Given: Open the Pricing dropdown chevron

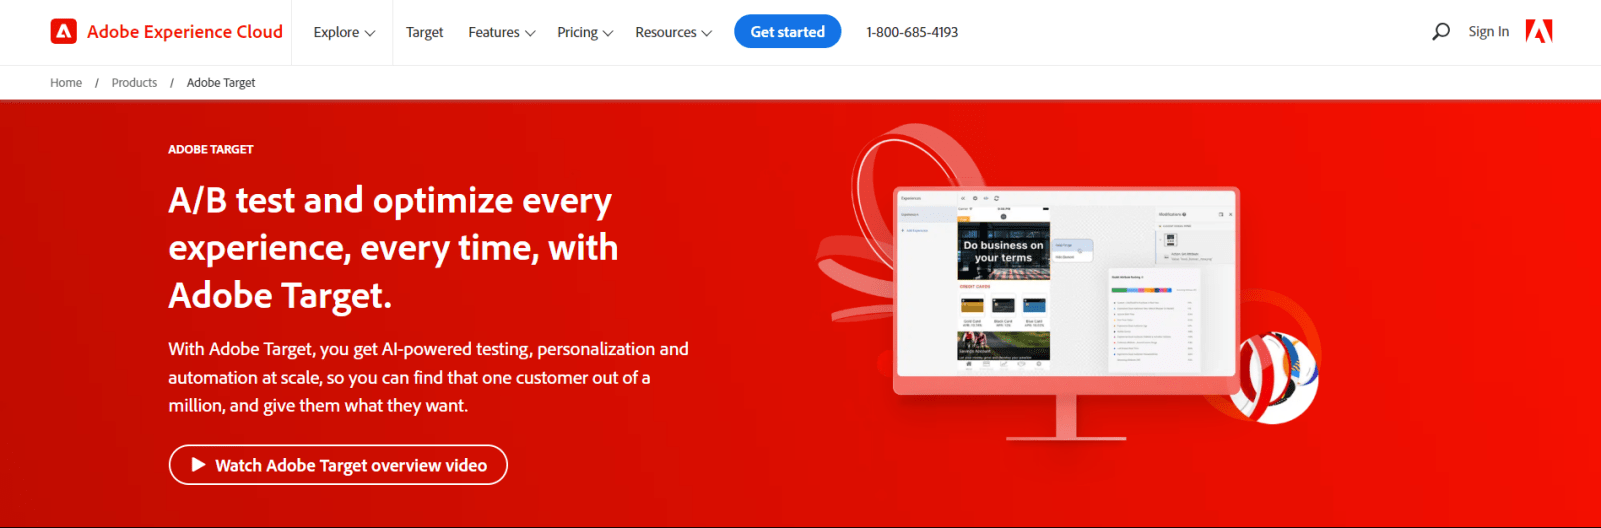Looking at the screenshot, I should [x=608, y=33].
